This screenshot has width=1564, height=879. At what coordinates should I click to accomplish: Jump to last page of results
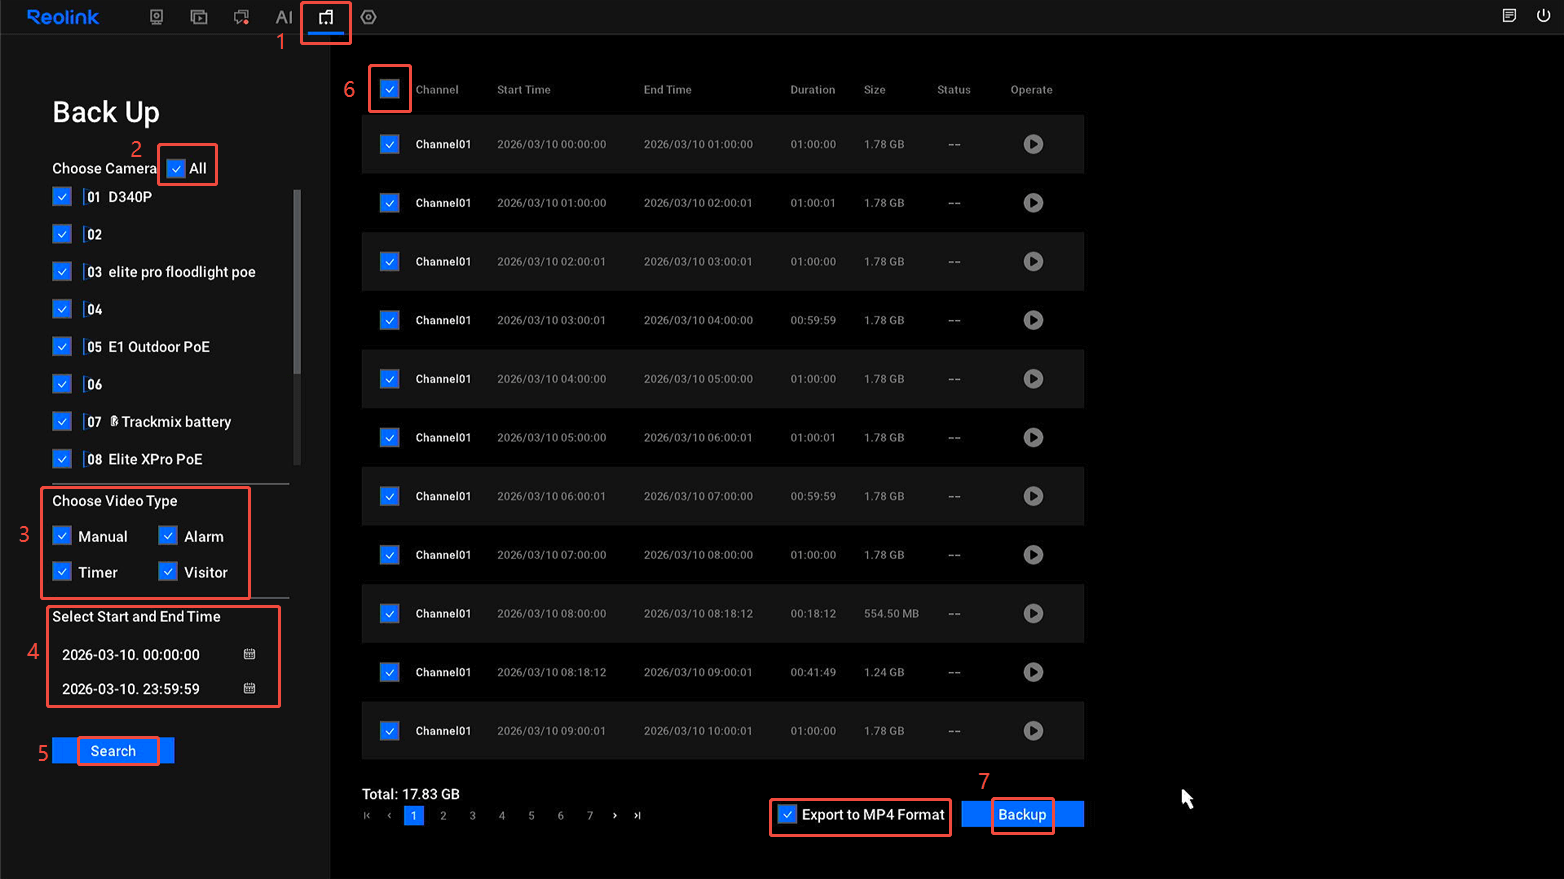click(x=637, y=816)
